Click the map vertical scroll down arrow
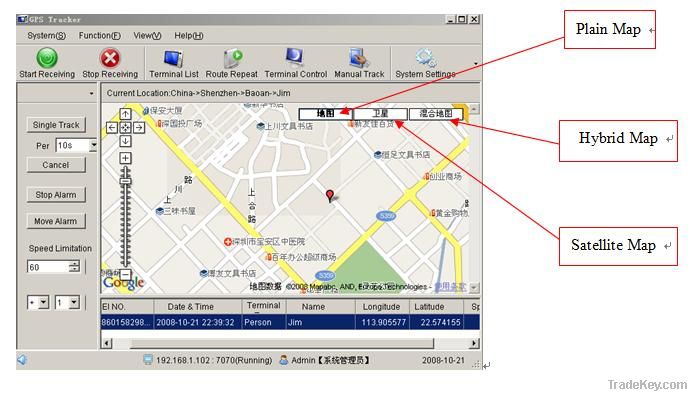The width and height of the screenshot is (690, 394). click(x=474, y=287)
